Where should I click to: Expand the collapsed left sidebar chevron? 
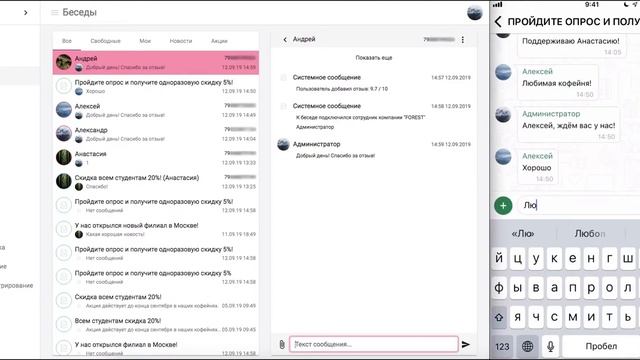(x=26, y=13)
